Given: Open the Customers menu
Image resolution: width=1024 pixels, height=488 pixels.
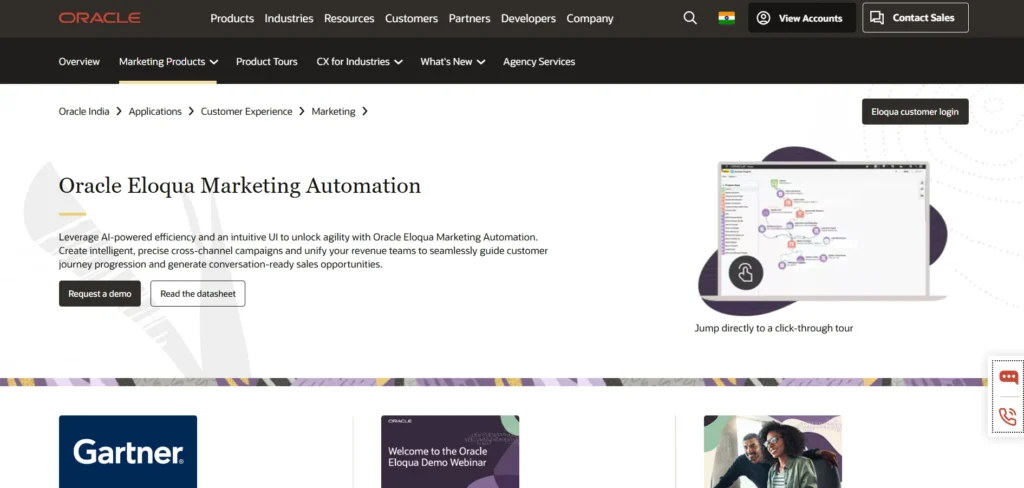Looking at the screenshot, I should (411, 18).
